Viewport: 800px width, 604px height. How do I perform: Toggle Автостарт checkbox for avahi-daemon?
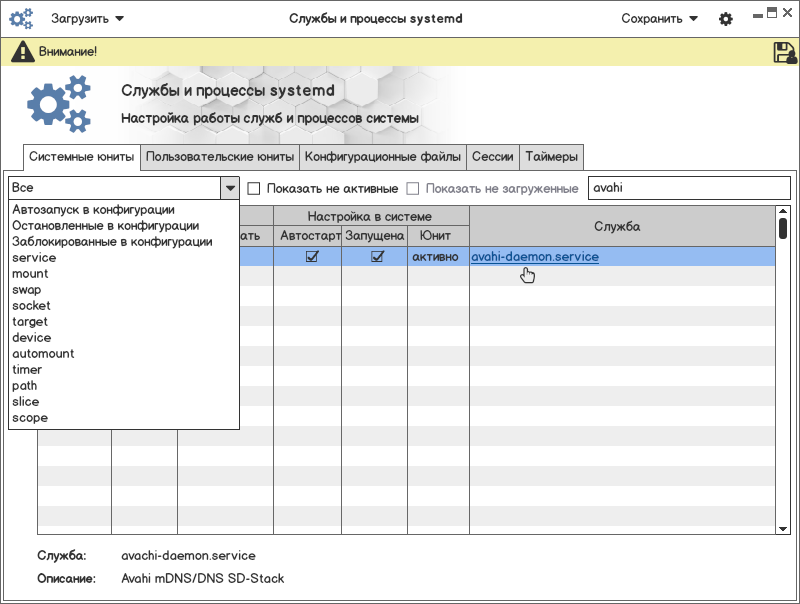tap(312, 257)
